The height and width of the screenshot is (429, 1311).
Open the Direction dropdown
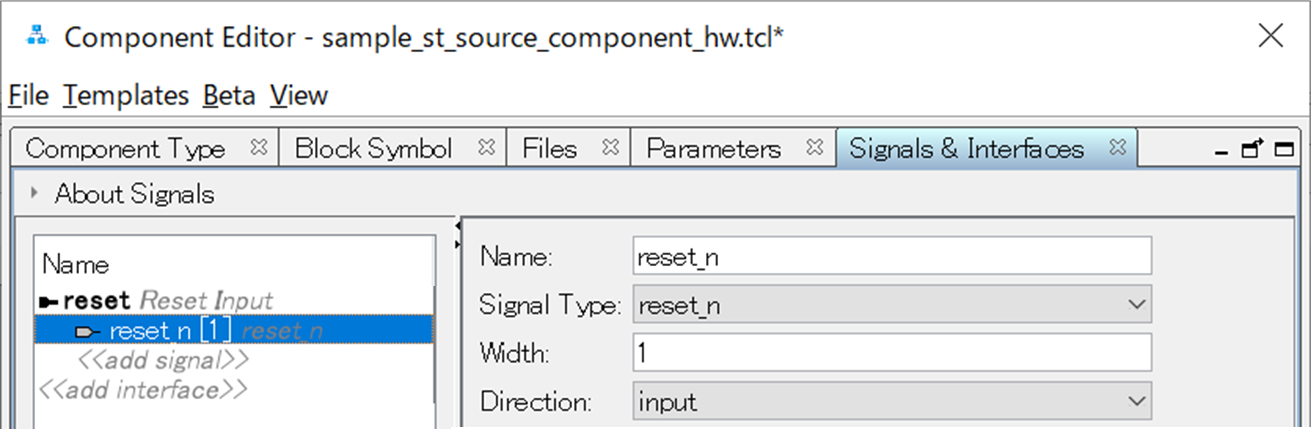click(x=1134, y=402)
